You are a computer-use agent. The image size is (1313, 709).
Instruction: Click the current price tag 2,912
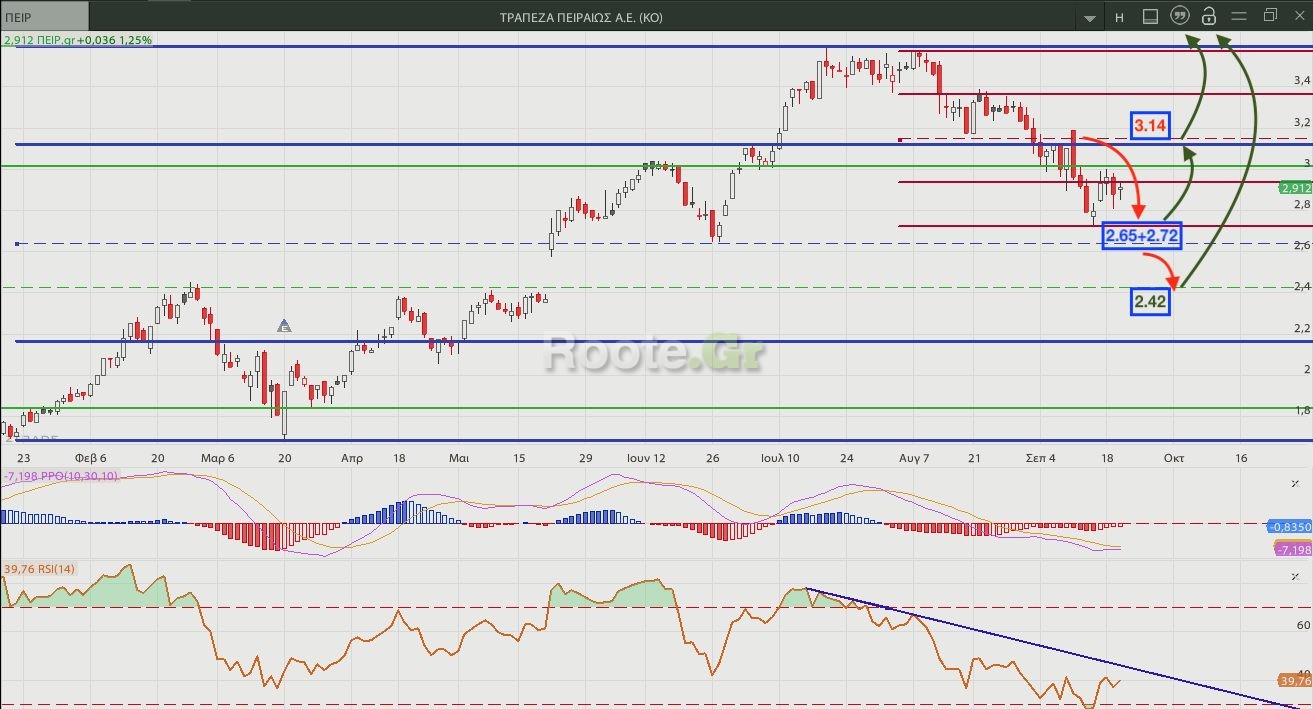[x=1295, y=188]
